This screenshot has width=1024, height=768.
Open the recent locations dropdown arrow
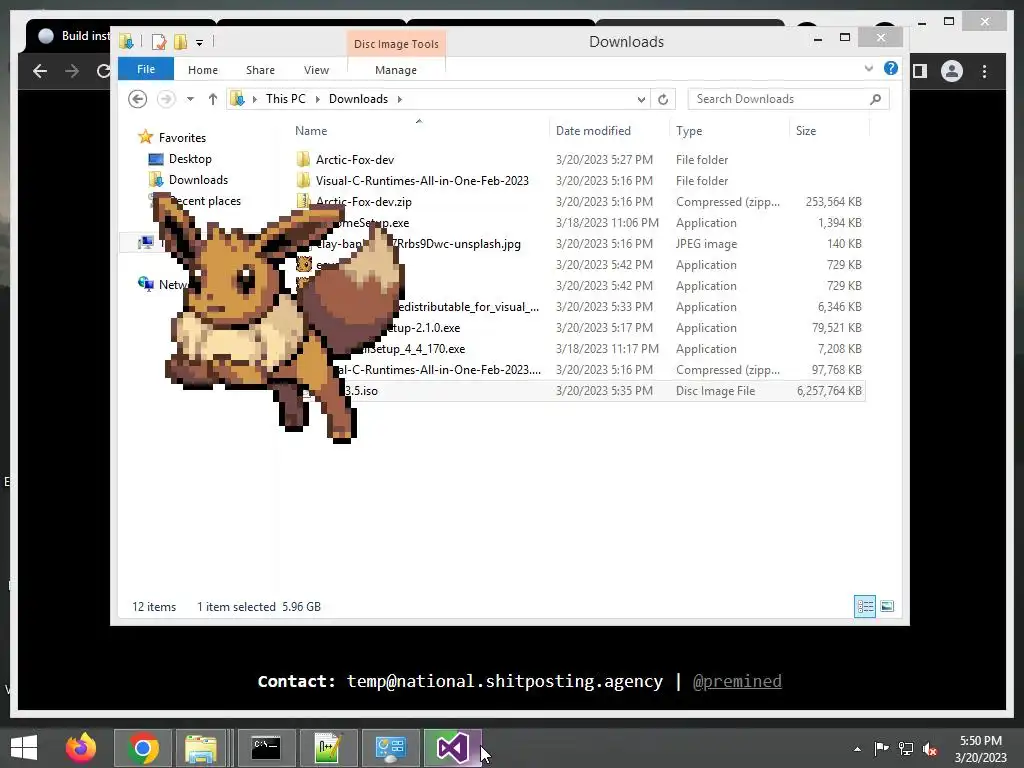[190, 99]
